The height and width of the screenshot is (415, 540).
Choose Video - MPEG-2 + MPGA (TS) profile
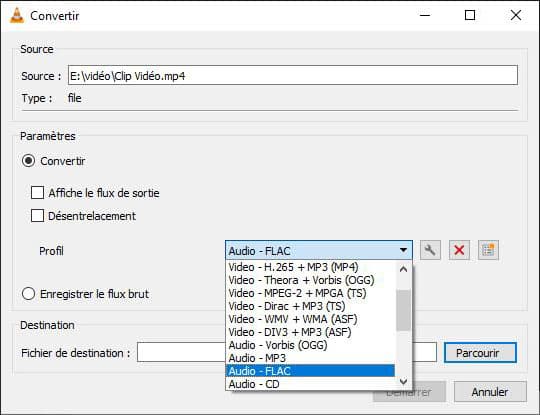point(310,293)
